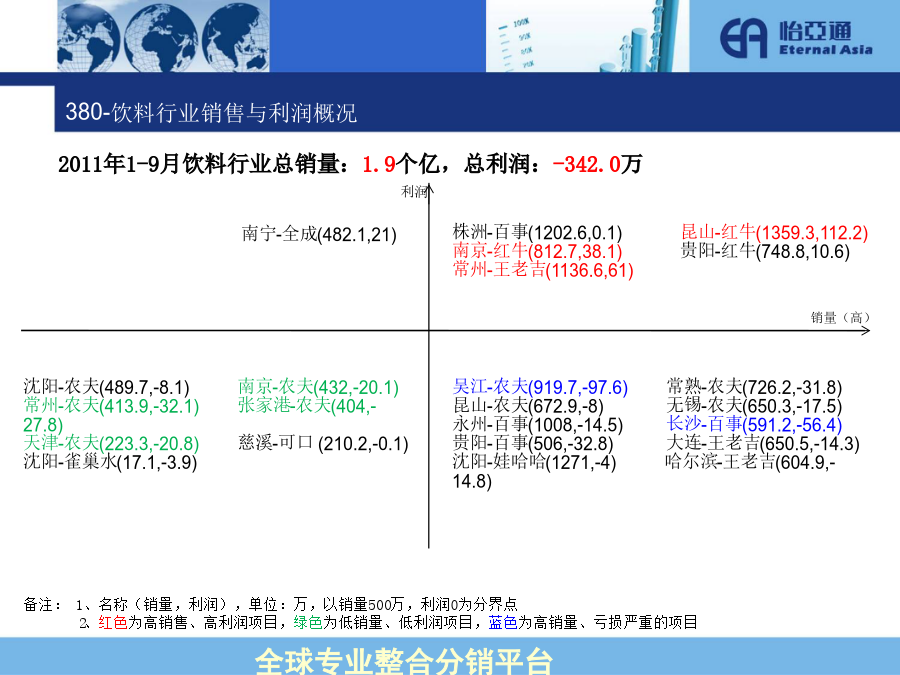
Task: Select the red total profit value -342.0
Action: coord(587,165)
